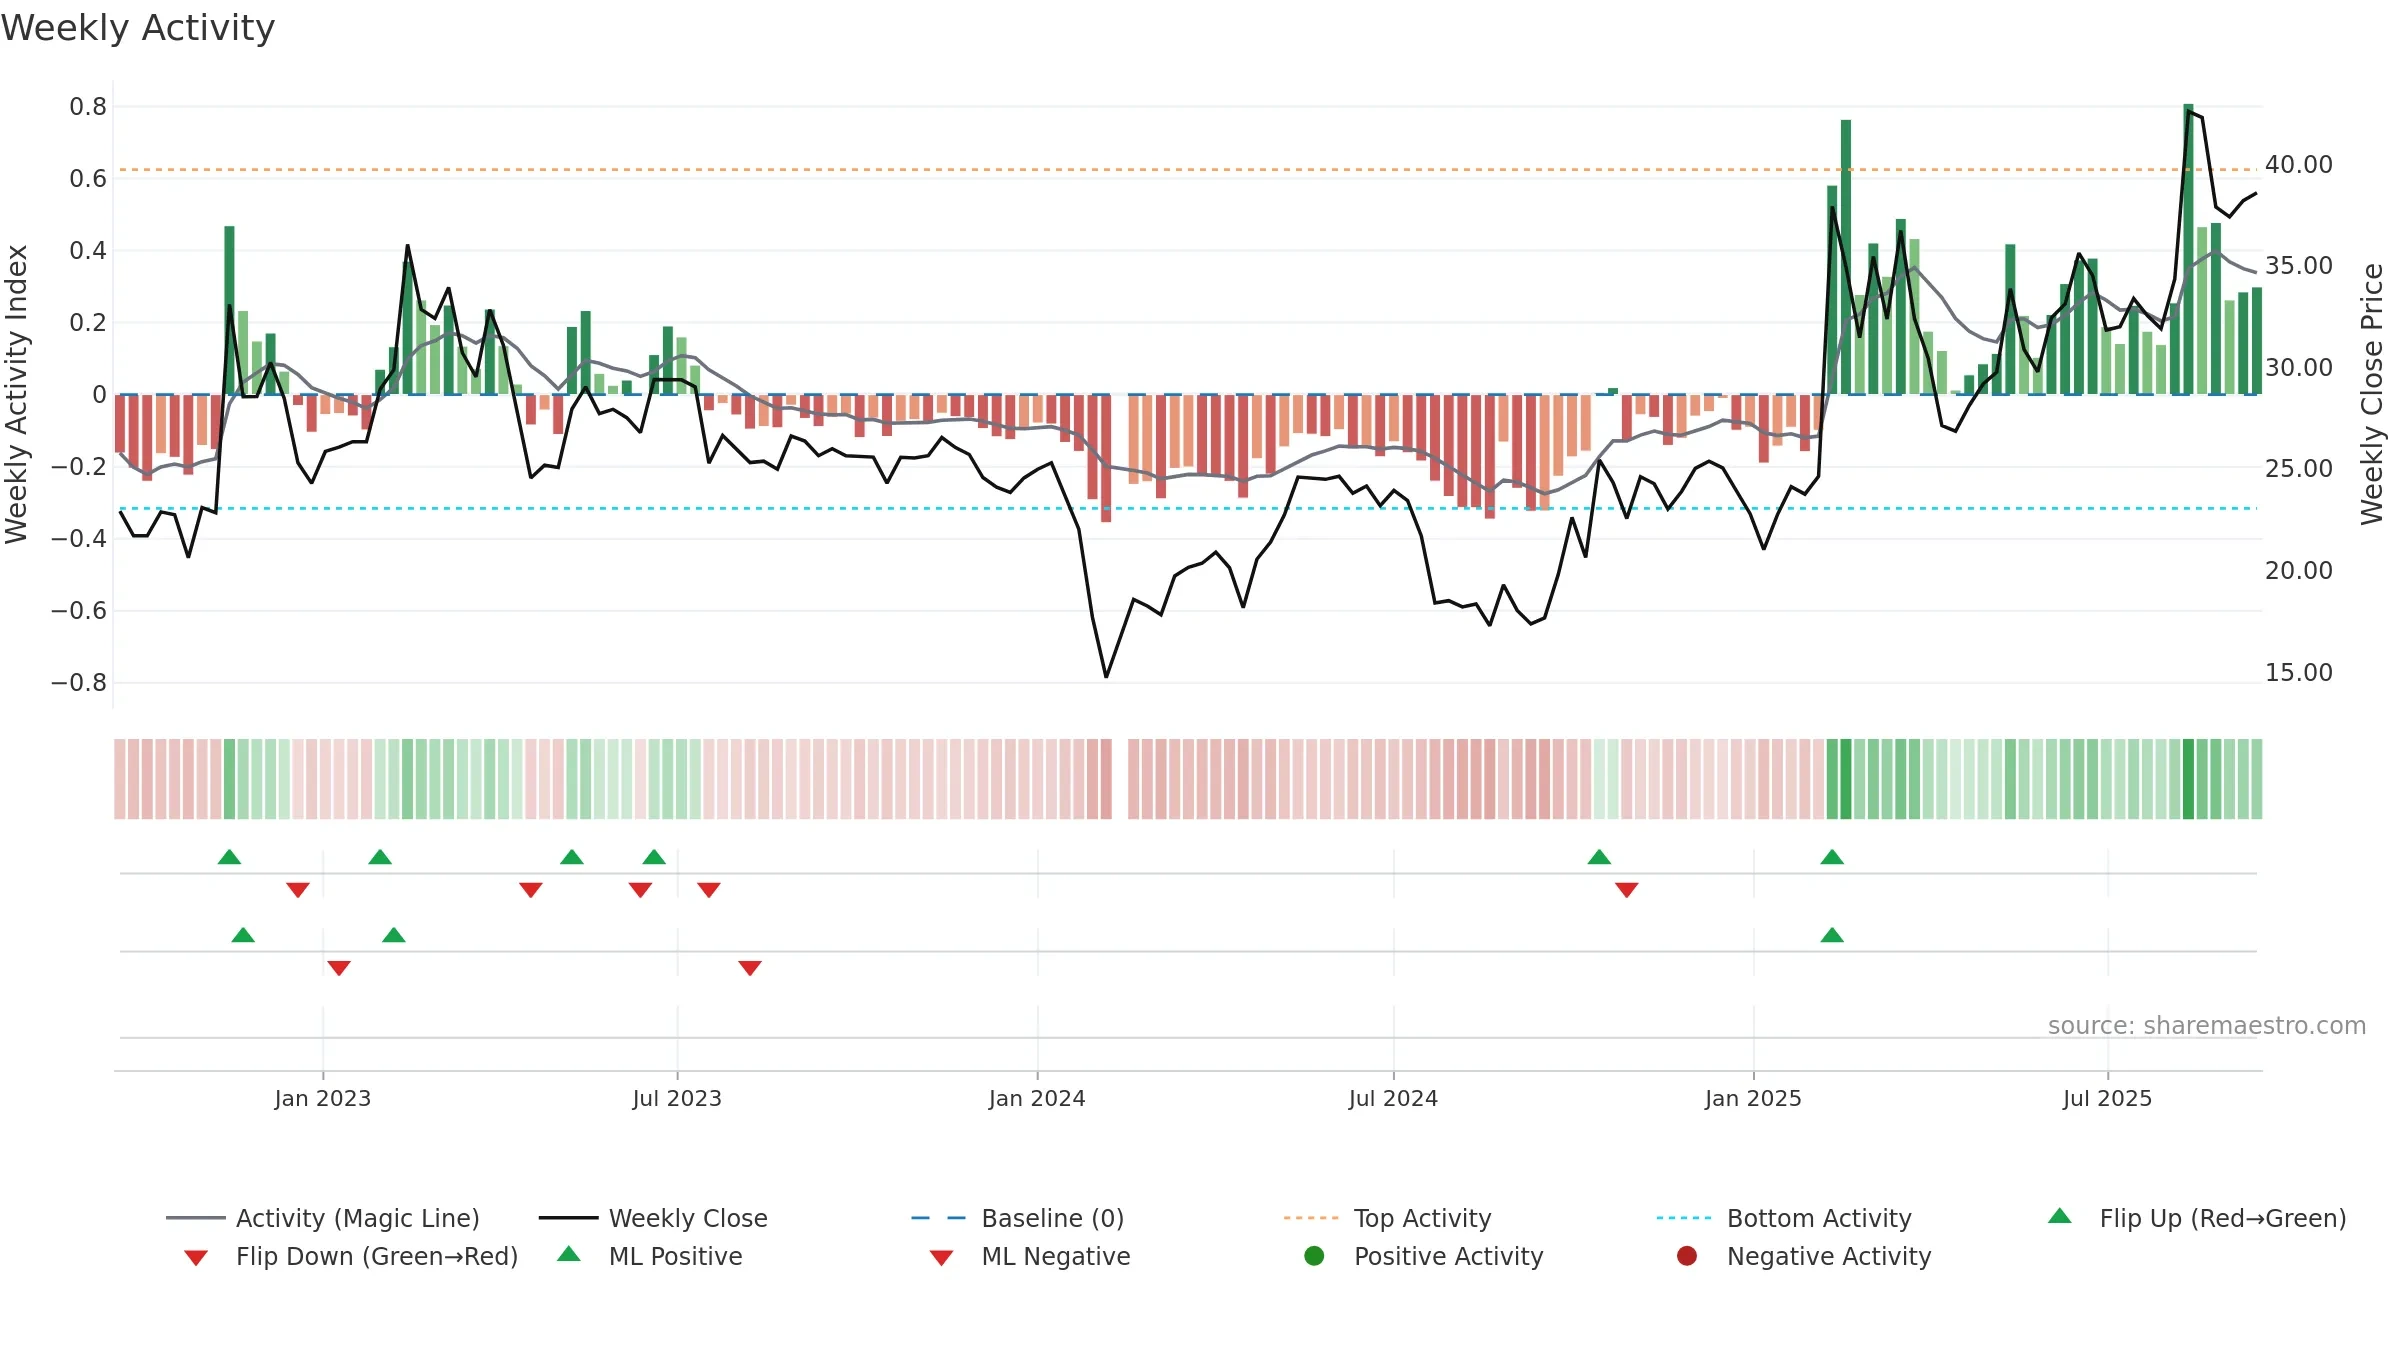The image size is (2400, 1350).
Task: Click the lowest point of the Weekly Close line
Action: (1106, 676)
